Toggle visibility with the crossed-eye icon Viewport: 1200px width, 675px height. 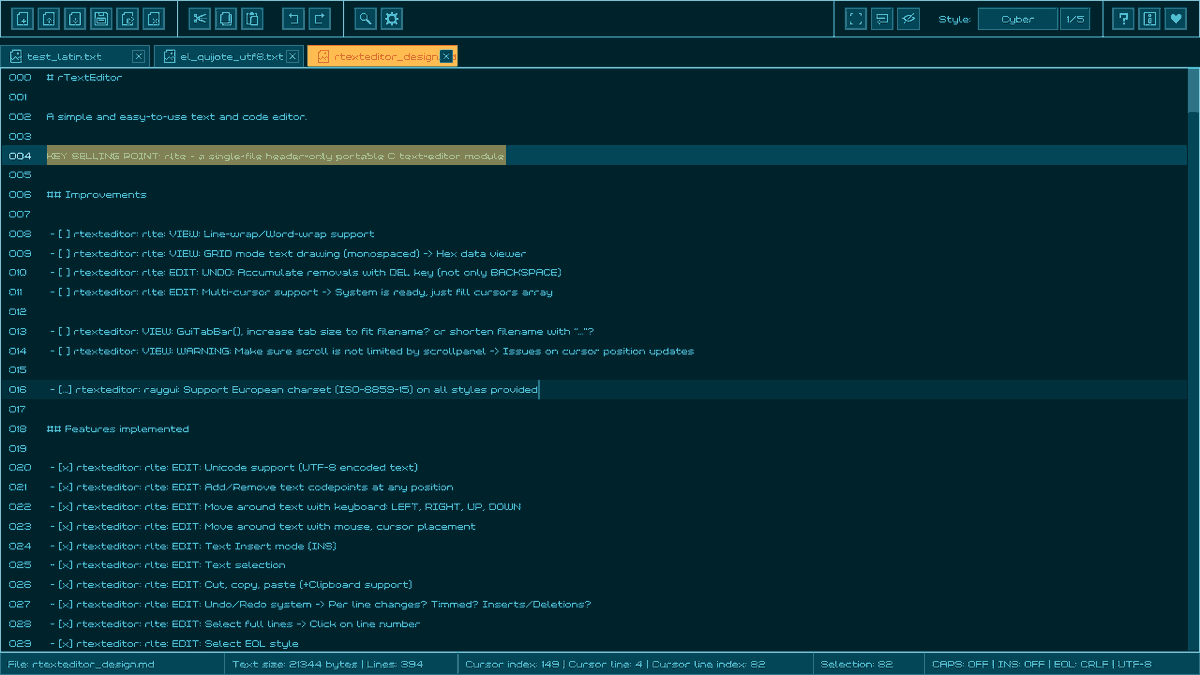point(908,18)
